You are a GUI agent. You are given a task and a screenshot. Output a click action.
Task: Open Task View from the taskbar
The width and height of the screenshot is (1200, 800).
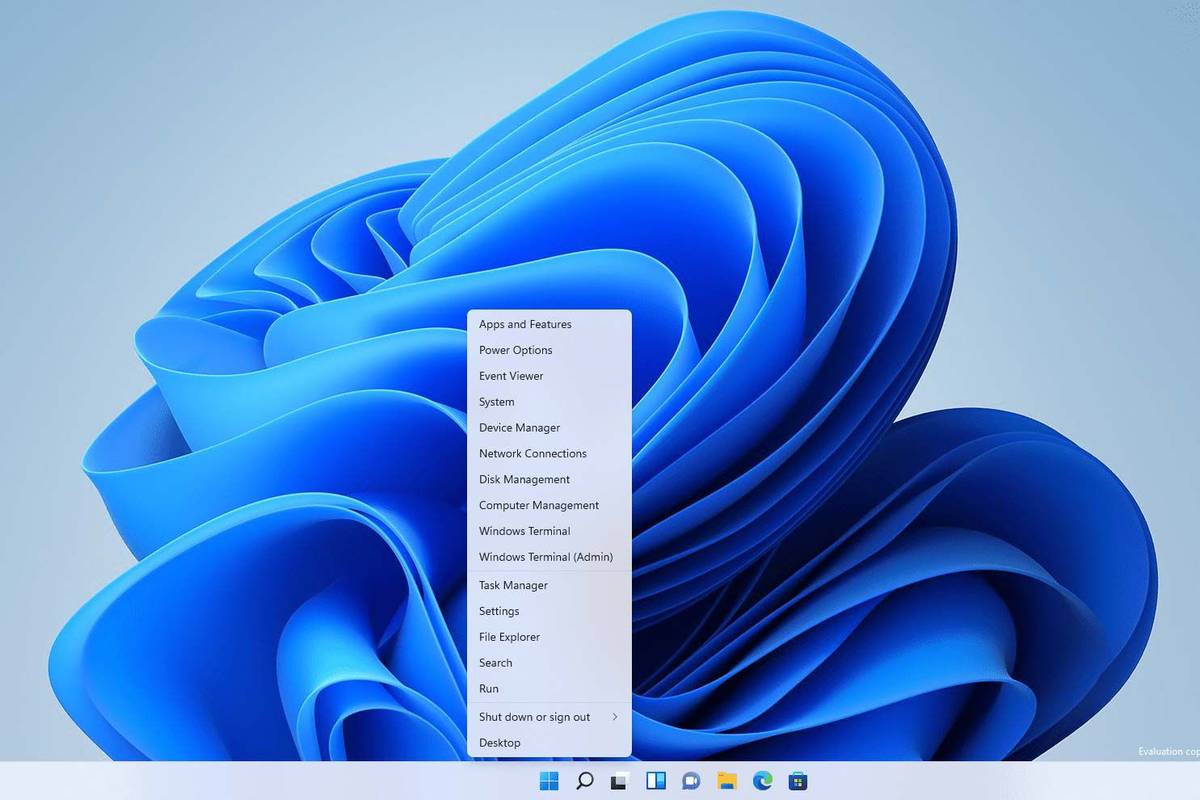pyautogui.click(x=620, y=781)
